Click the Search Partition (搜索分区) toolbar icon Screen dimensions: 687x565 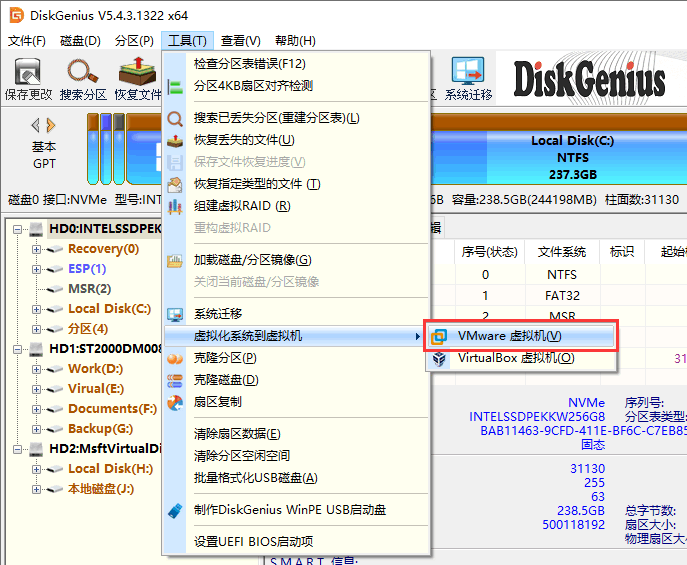[x=83, y=79]
